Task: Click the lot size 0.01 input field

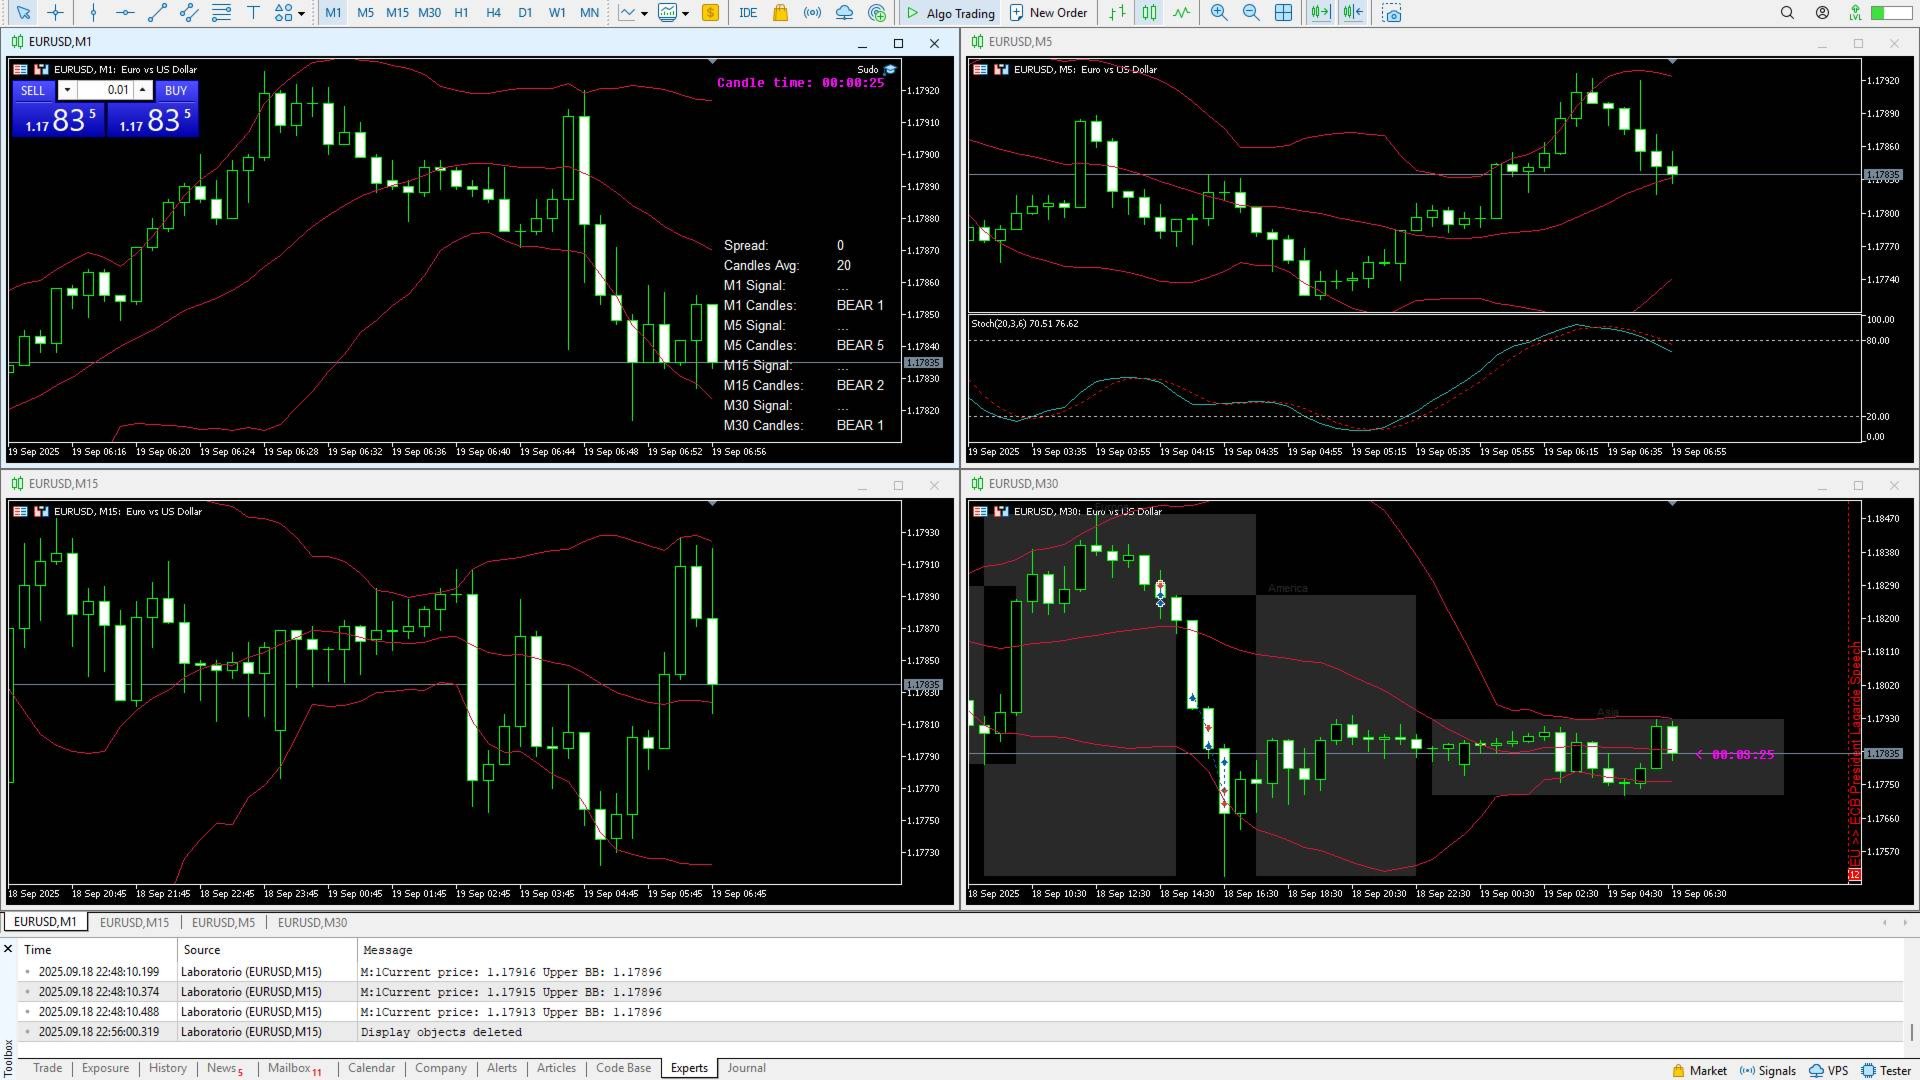Action: pyautogui.click(x=110, y=90)
